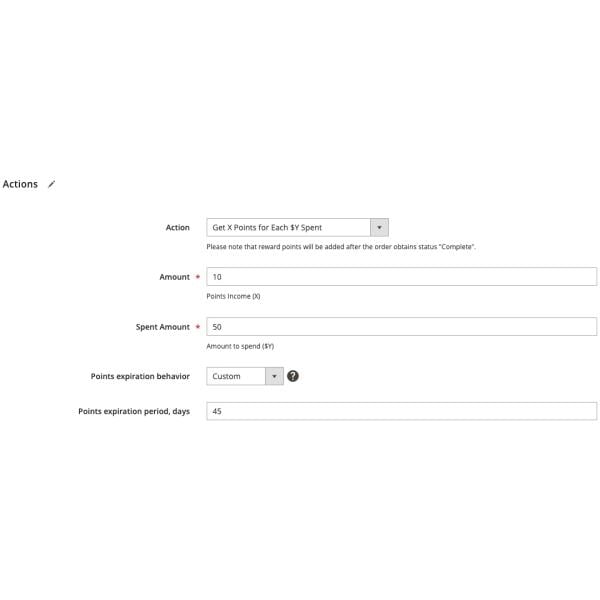
Task: Click the reward points 'Complete' status note
Action: coord(341,247)
